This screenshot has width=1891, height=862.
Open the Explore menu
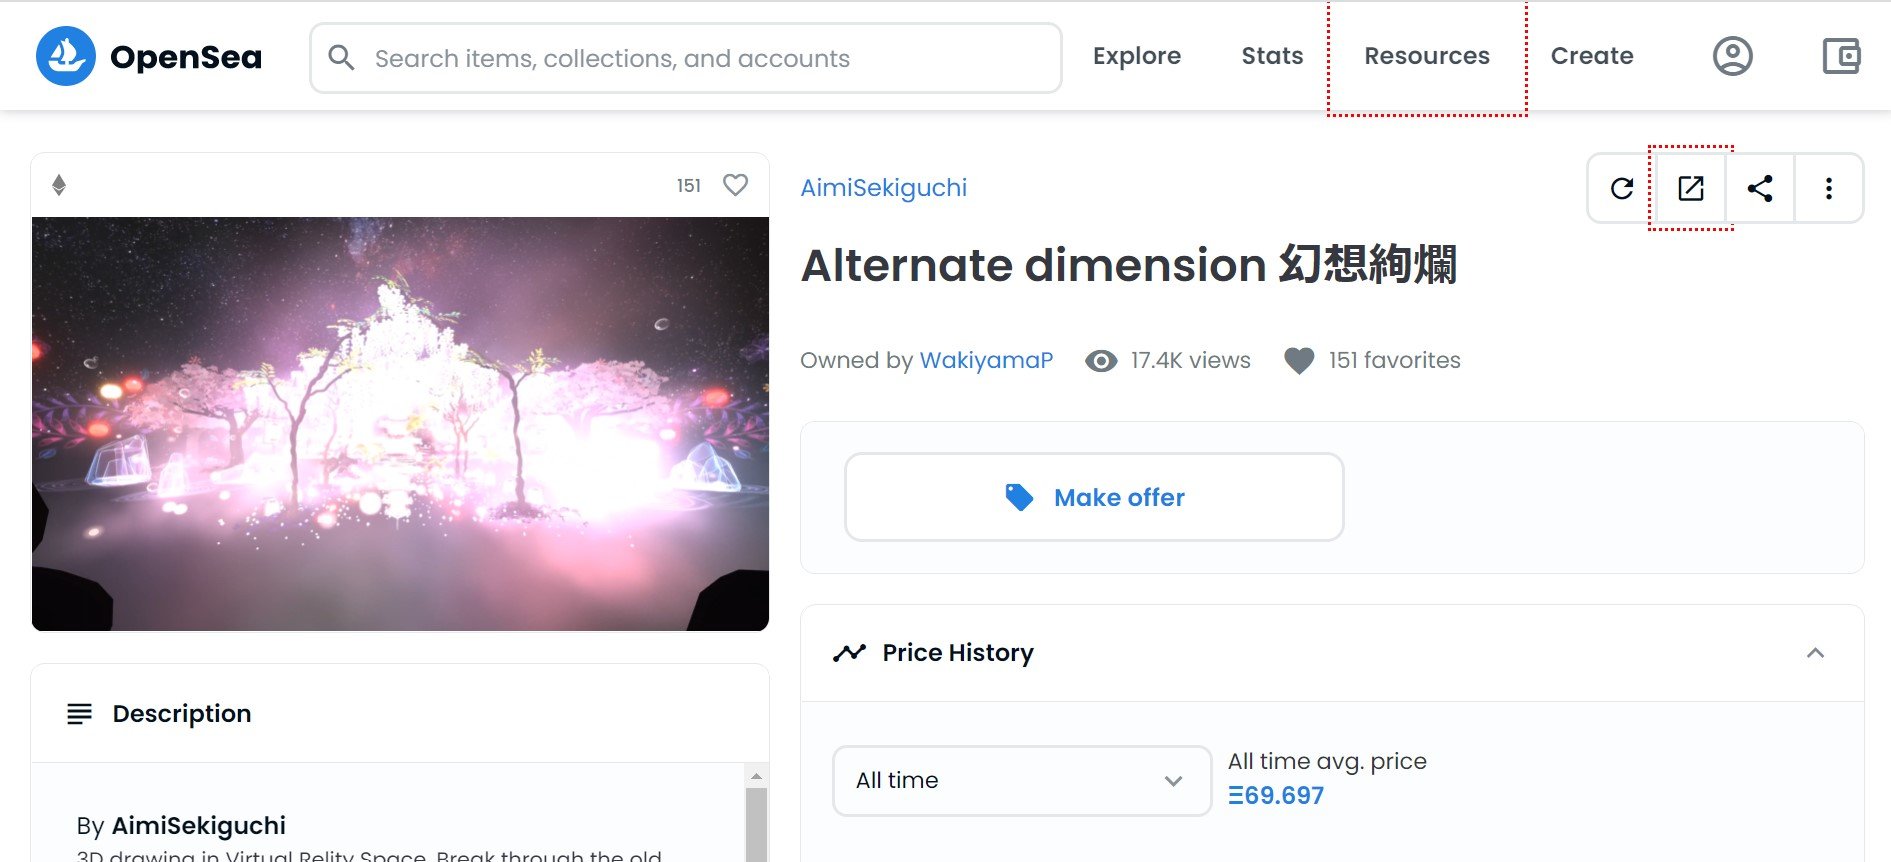click(x=1137, y=56)
